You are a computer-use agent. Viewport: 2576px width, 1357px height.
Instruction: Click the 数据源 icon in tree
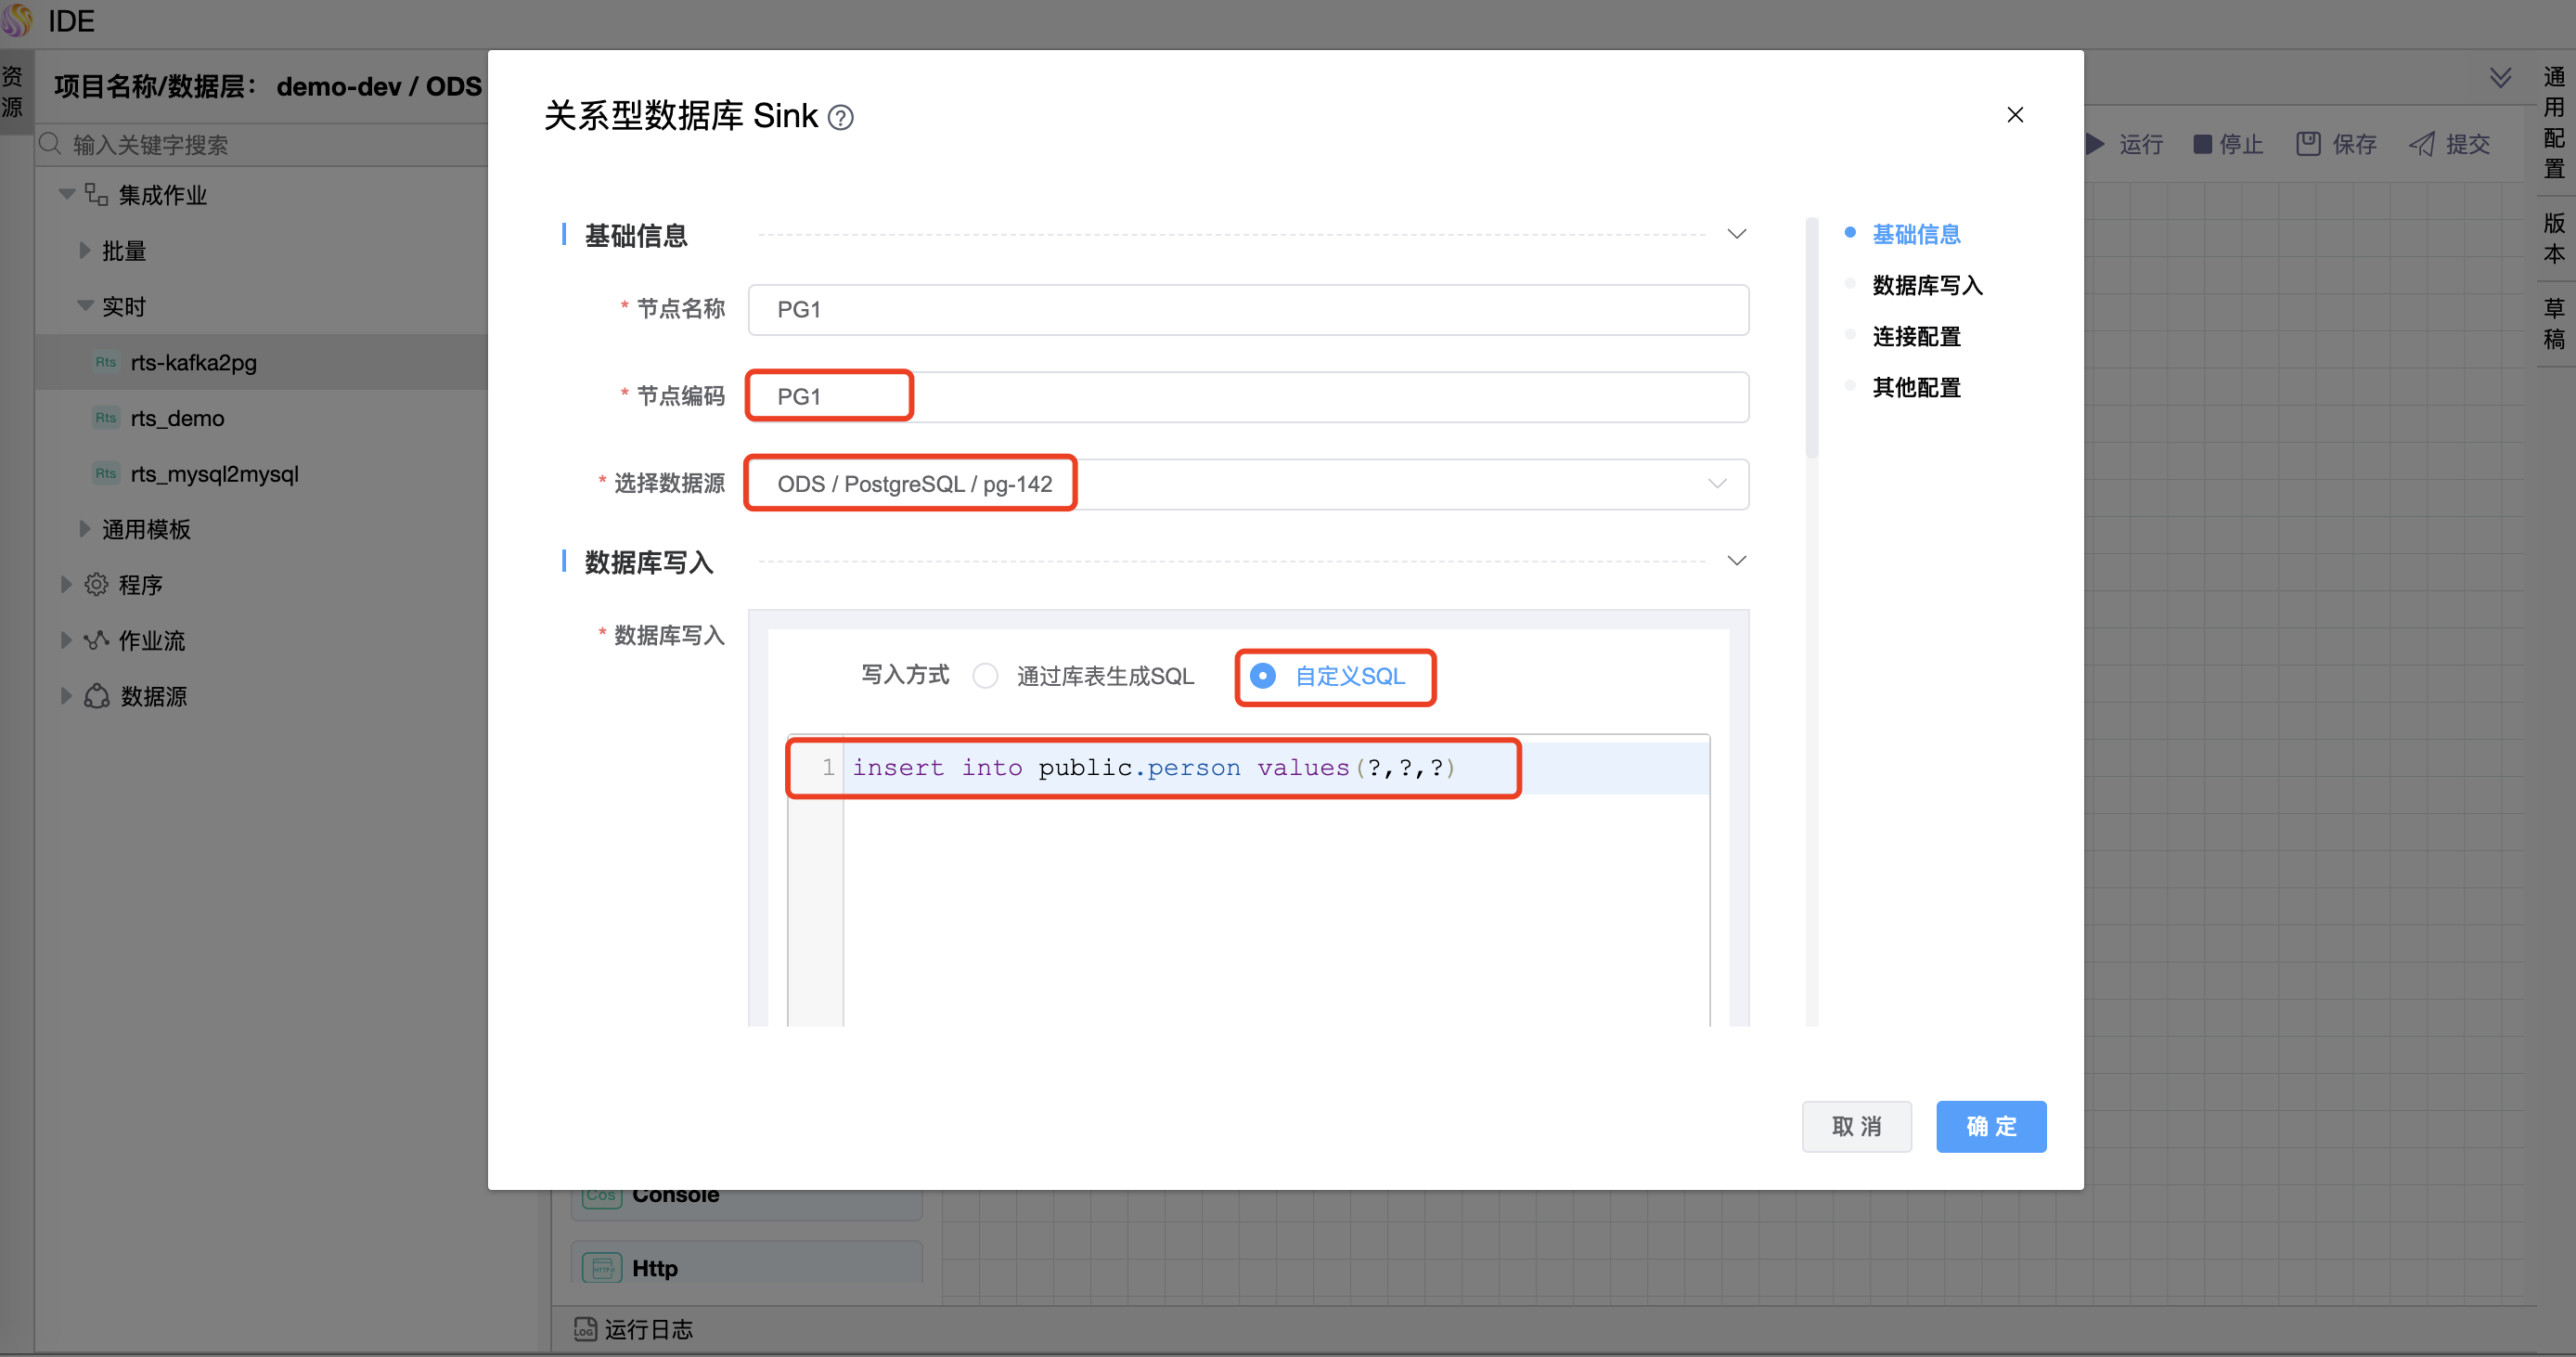click(96, 696)
